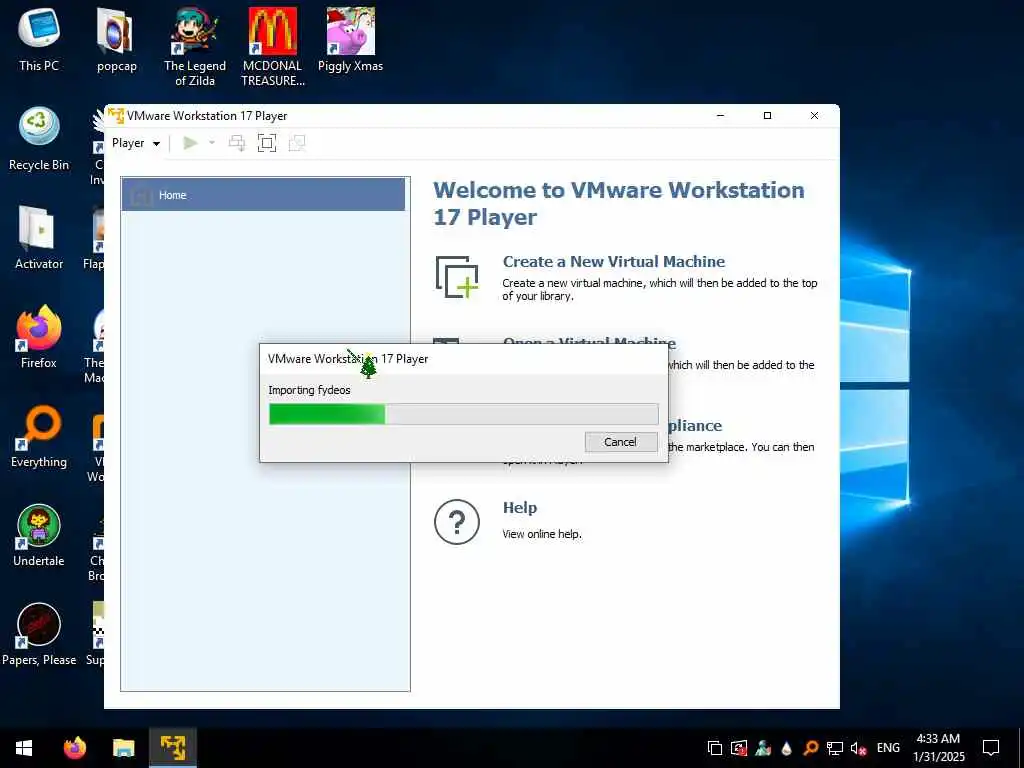Click View online help text
Viewport: 1024px width, 768px height.
[542, 534]
